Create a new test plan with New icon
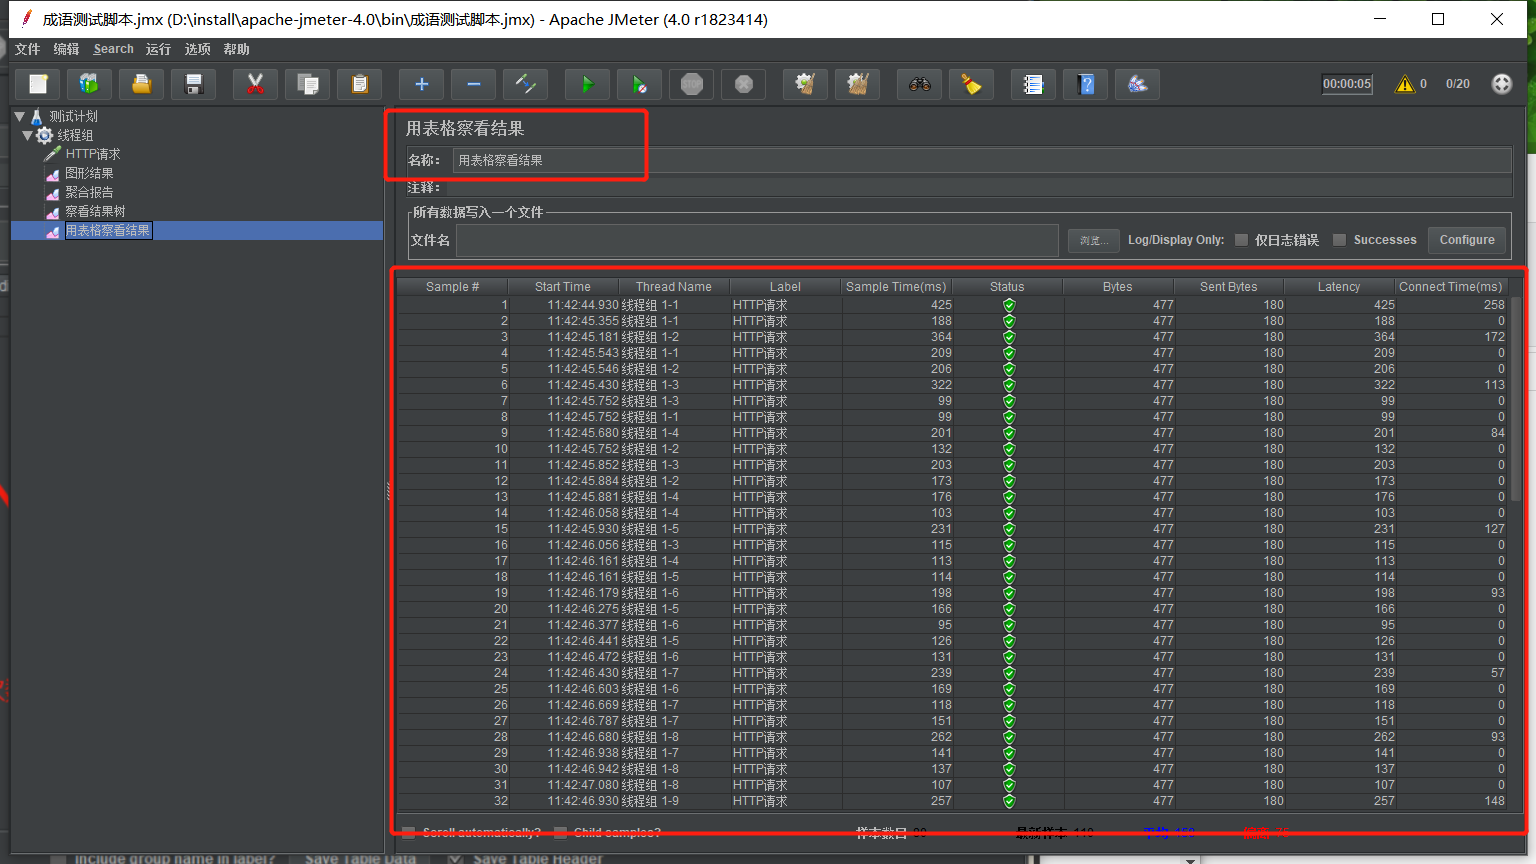This screenshot has width=1536, height=864. (38, 85)
